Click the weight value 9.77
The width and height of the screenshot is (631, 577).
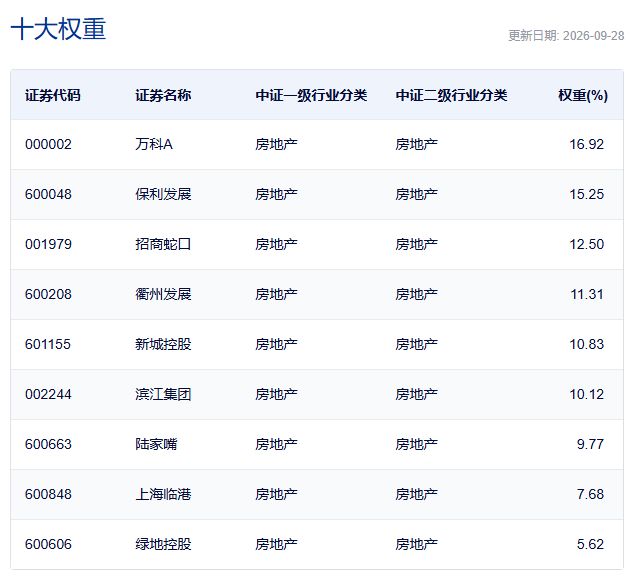590,444
